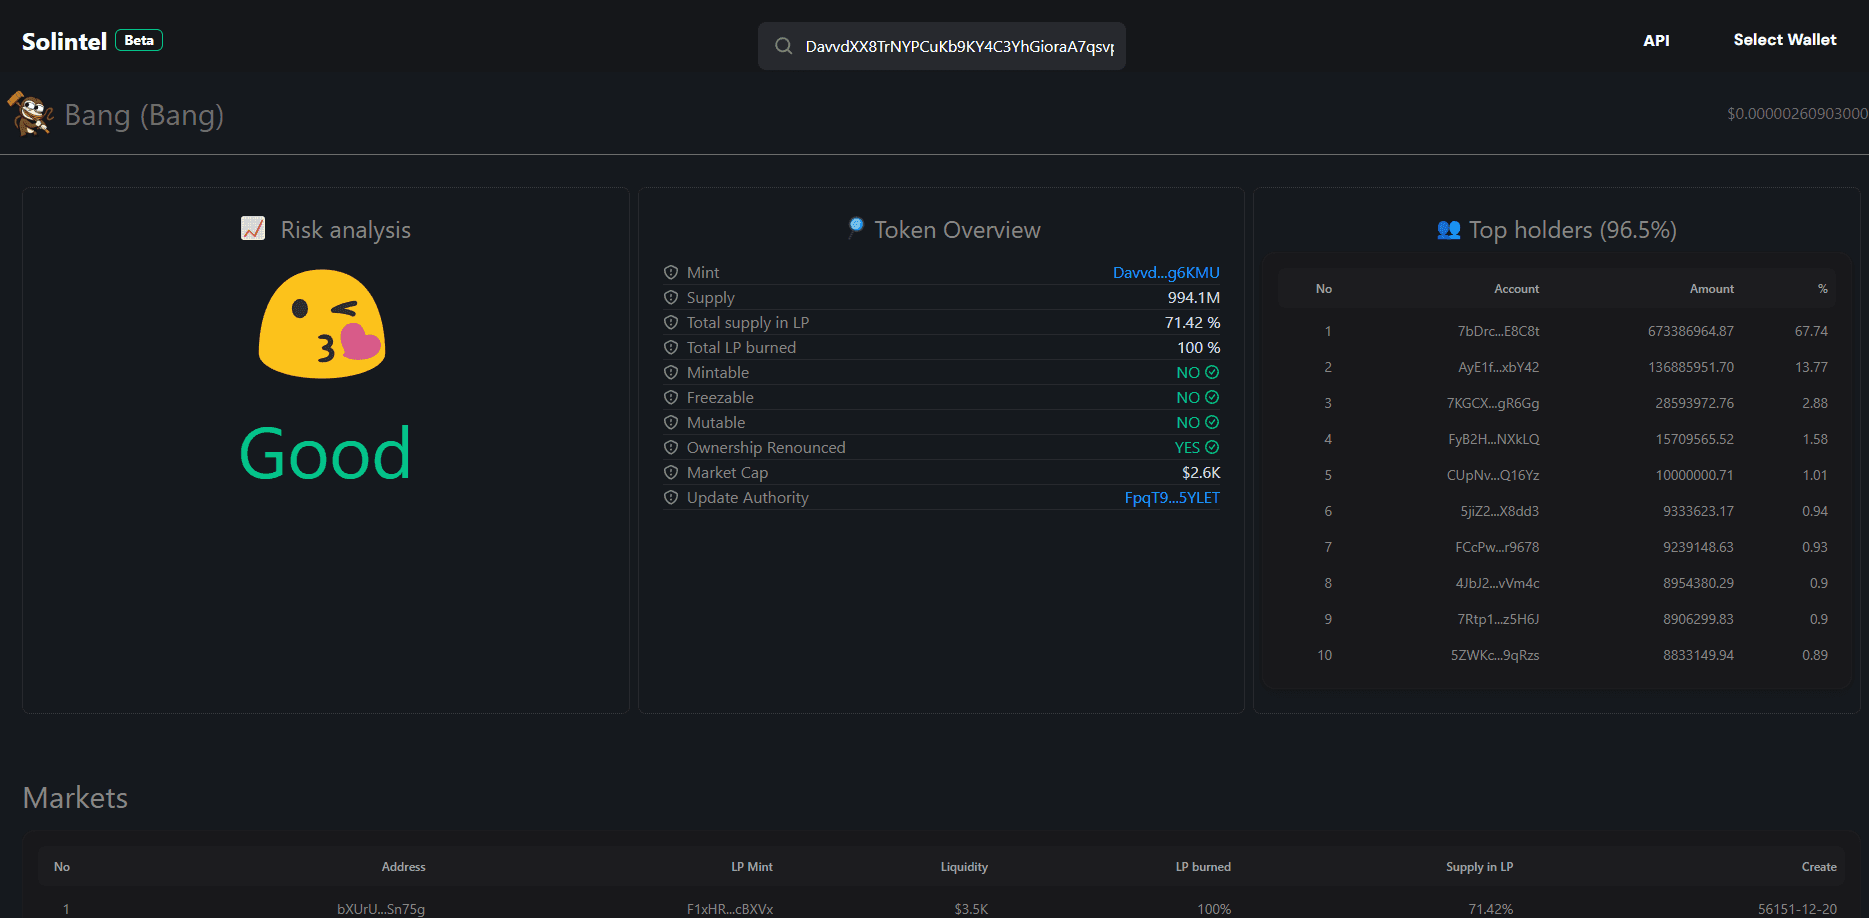Open the API link
1869x918 pixels.
[x=1656, y=40]
